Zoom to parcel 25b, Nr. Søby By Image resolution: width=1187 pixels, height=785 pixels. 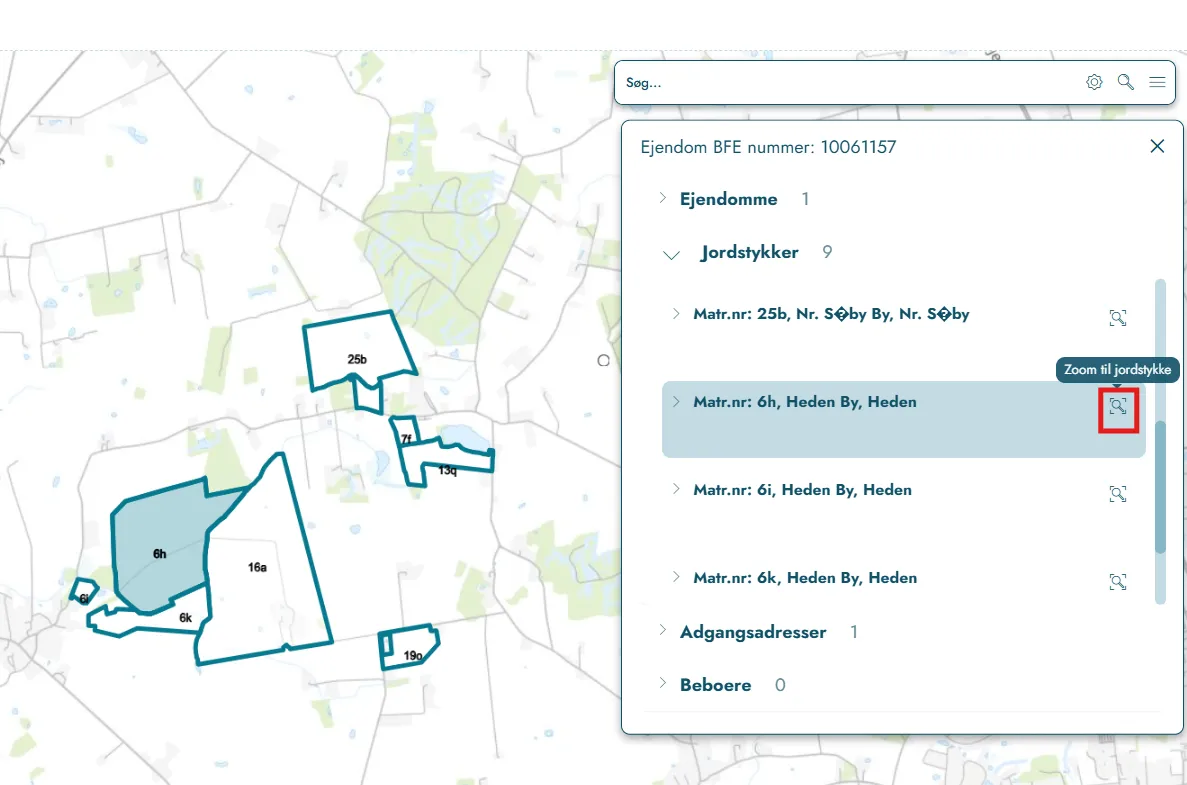tap(1117, 318)
